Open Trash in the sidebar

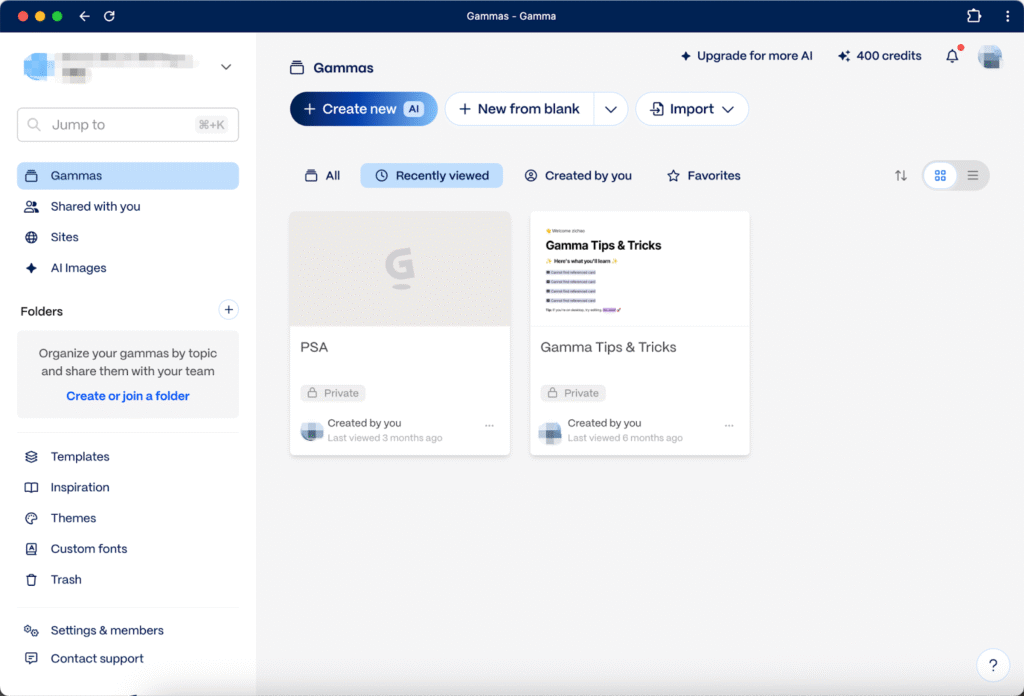[x=66, y=580]
